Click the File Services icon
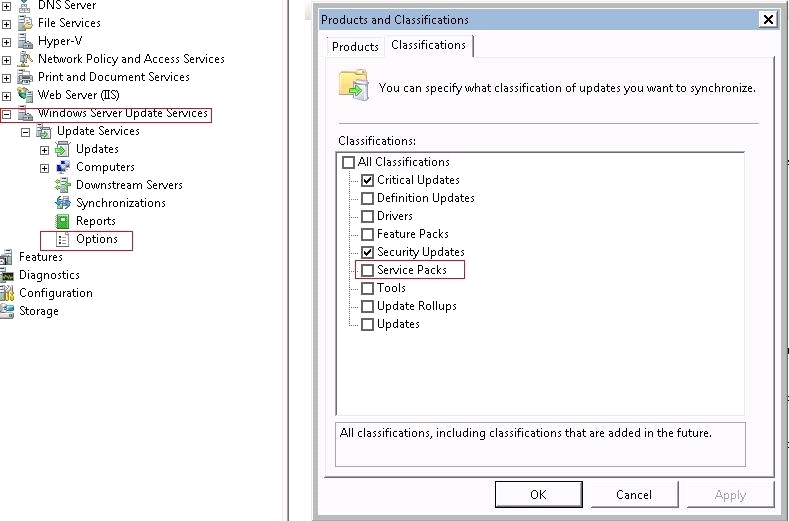This screenshot has width=789, height=521. tap(25, 23)
